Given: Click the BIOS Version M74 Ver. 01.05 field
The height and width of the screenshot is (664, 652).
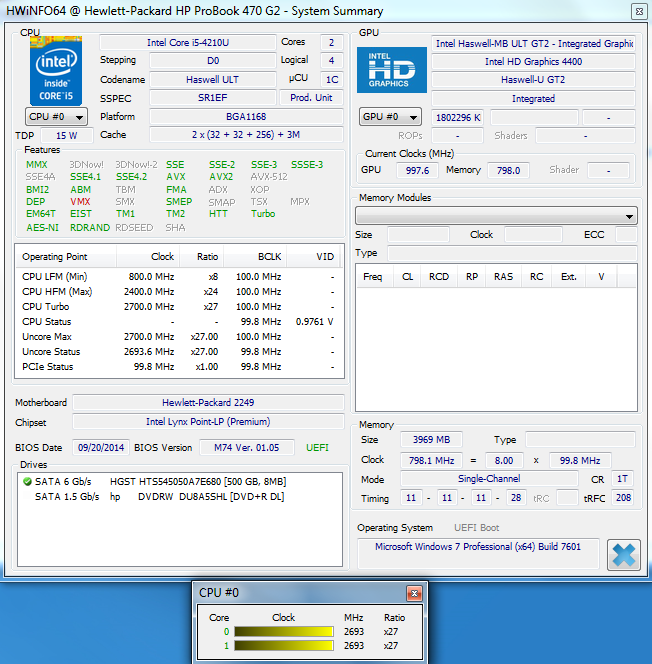Looking at the screenshot, I should tap(247, 448).
